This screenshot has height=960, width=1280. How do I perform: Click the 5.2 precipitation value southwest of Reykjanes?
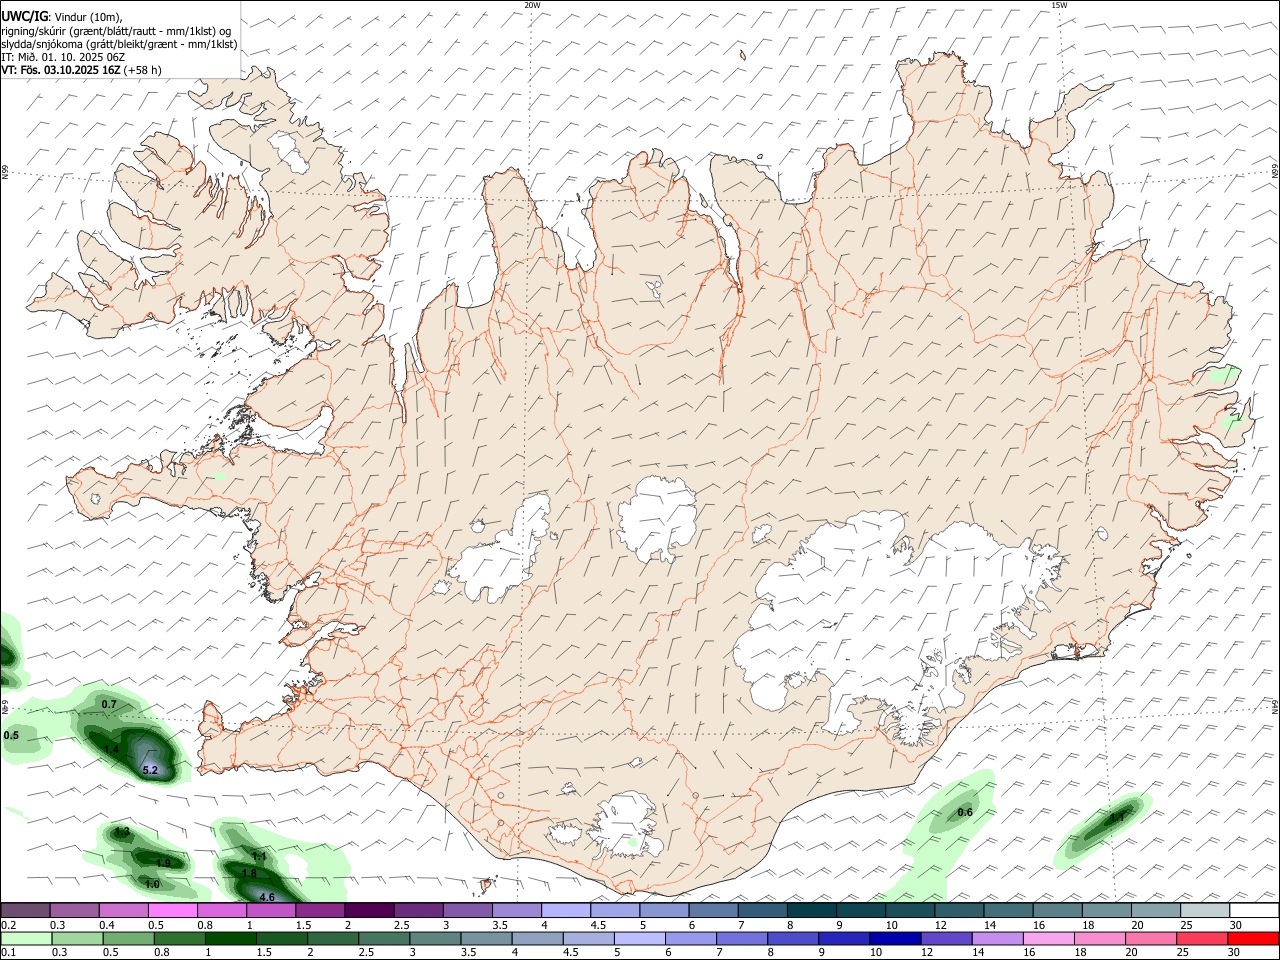pos(151,770)
